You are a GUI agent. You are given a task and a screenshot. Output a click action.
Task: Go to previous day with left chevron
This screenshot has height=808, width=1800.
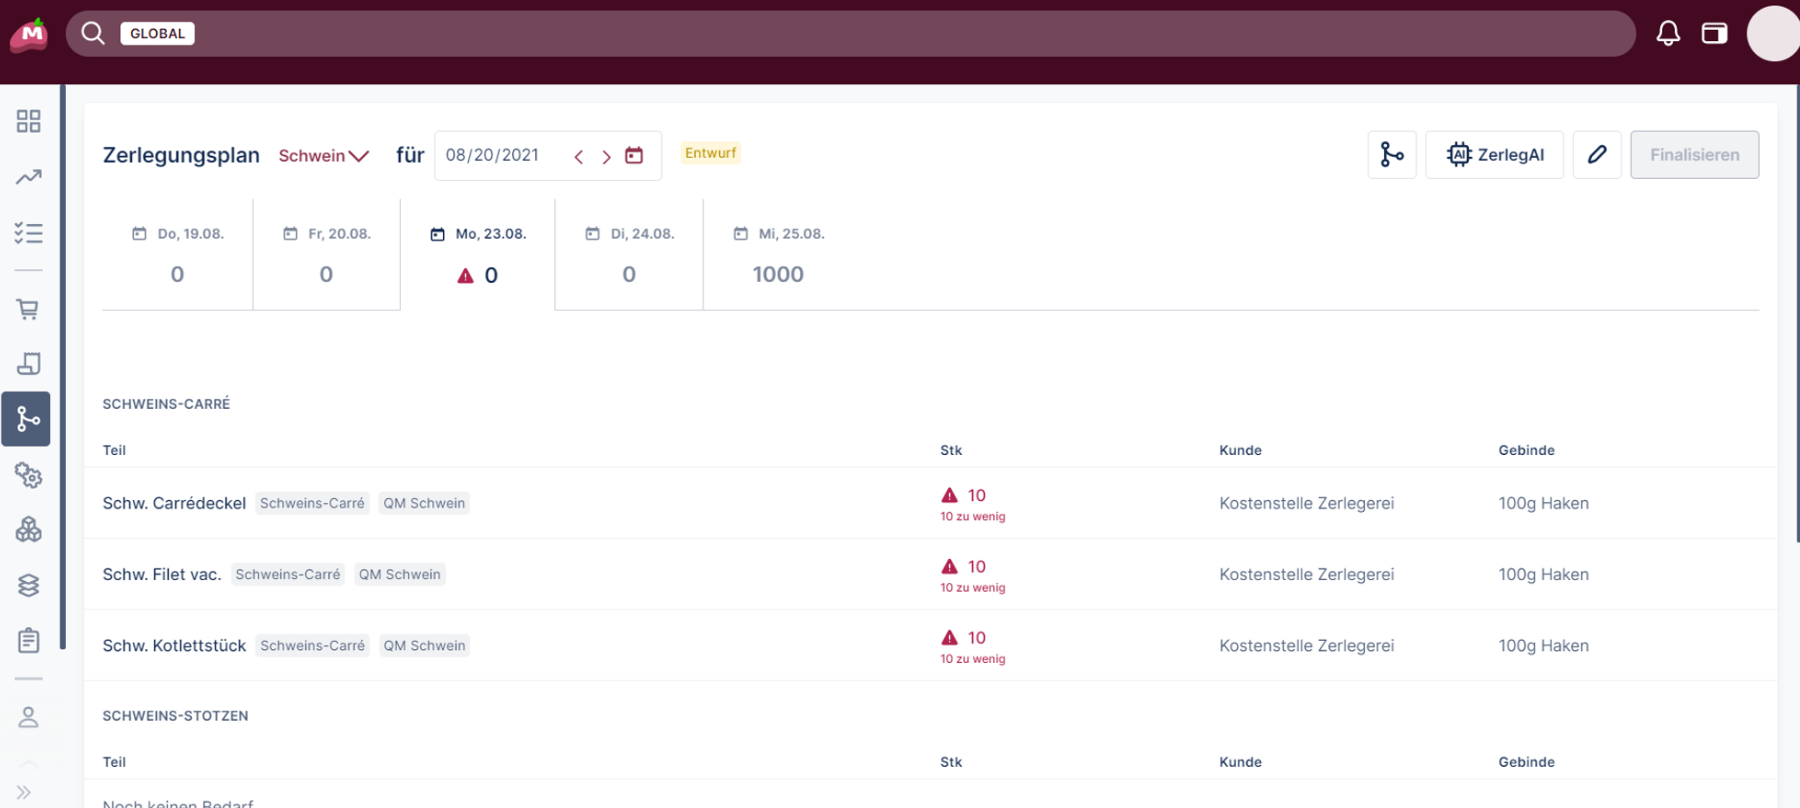point(579,157)
